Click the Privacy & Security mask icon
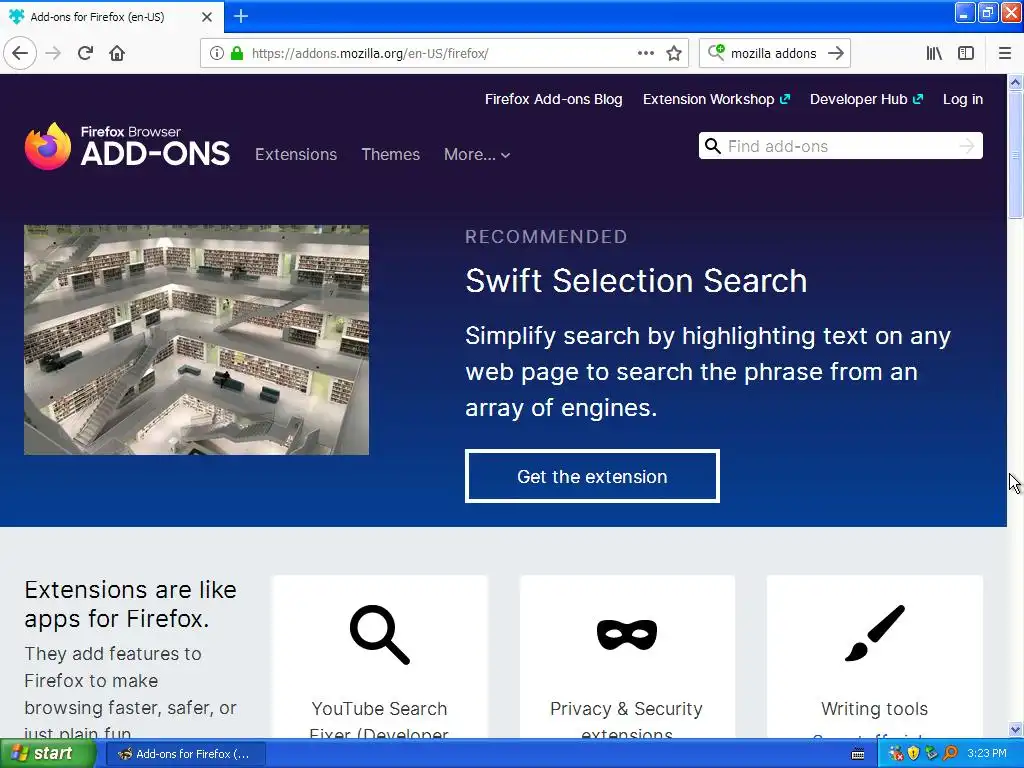 [627, 634]
